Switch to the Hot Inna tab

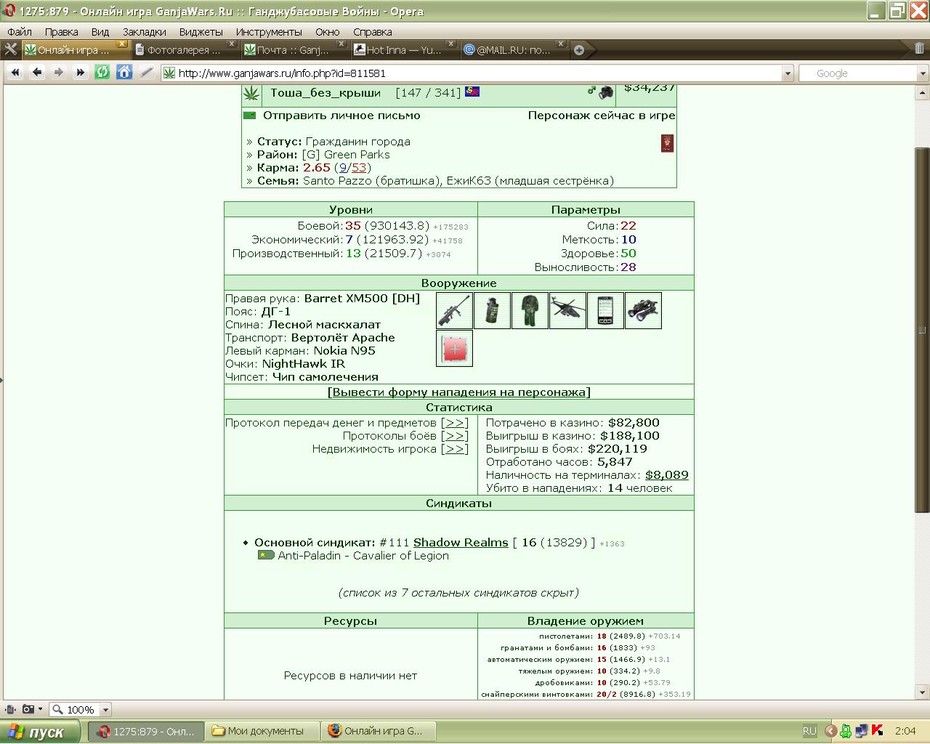403,50
